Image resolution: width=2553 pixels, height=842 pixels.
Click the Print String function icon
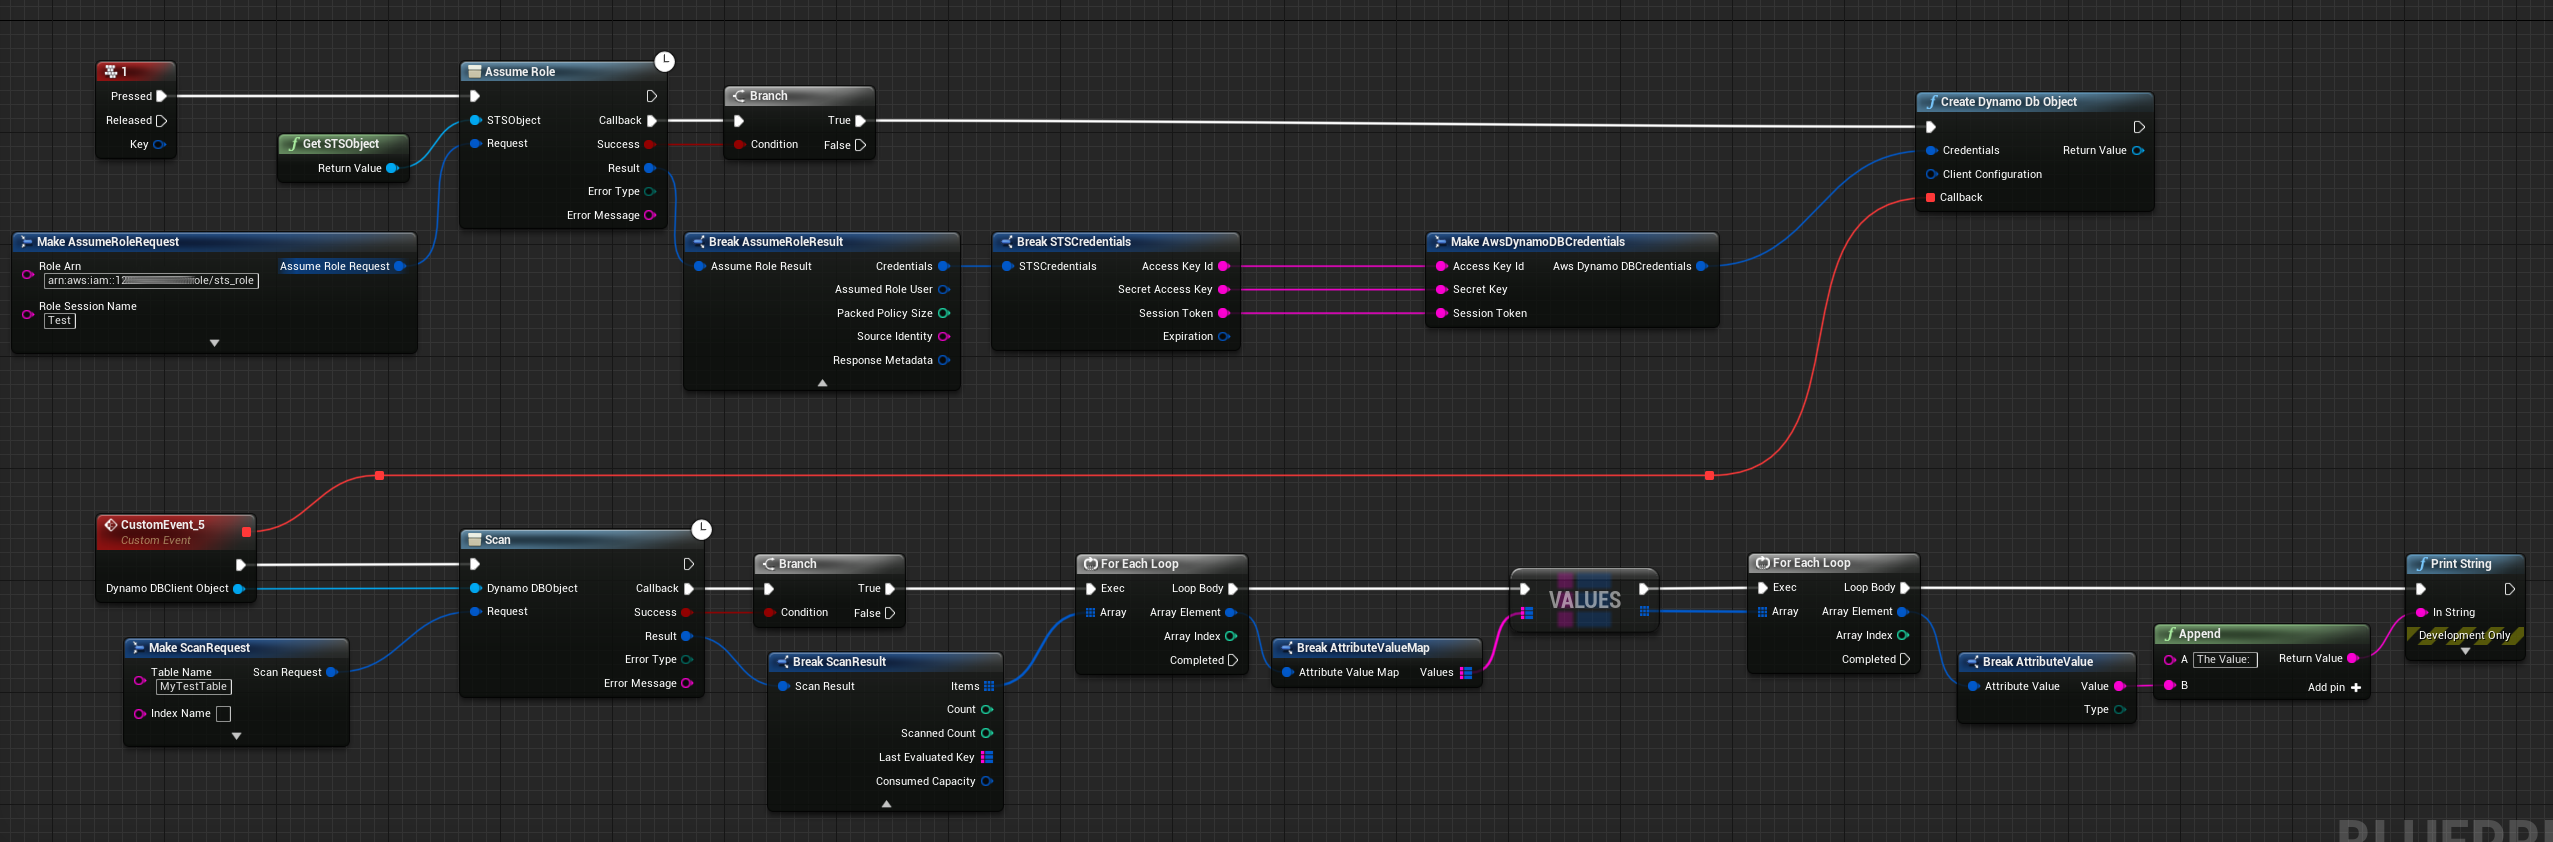[2422, 564]
